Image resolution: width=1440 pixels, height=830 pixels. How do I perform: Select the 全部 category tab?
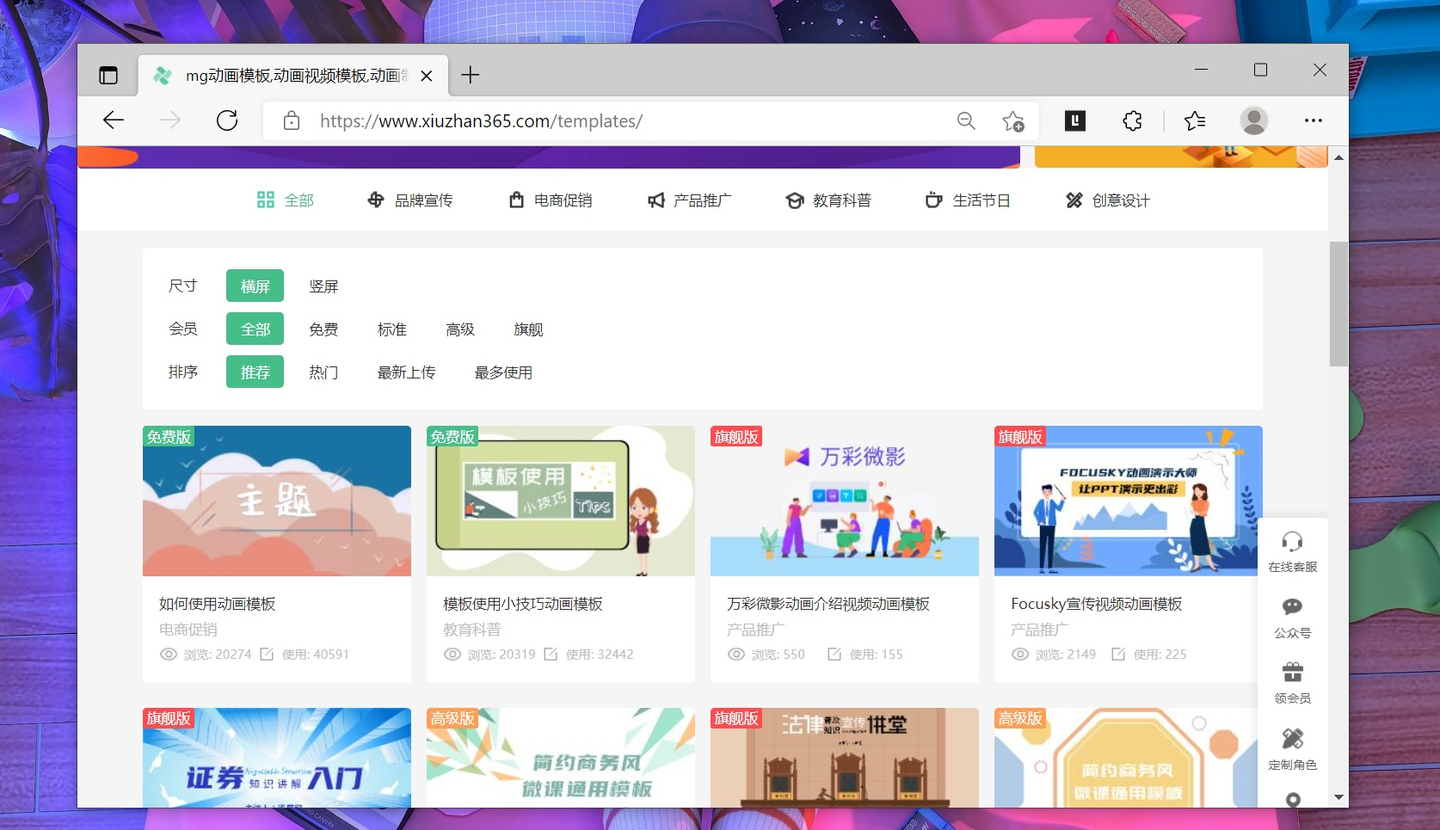[285, 200]
